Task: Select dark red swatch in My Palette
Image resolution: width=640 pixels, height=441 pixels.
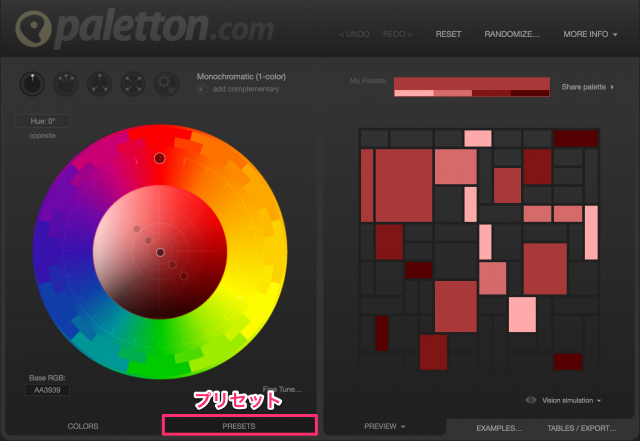Action: coord(491,93)
